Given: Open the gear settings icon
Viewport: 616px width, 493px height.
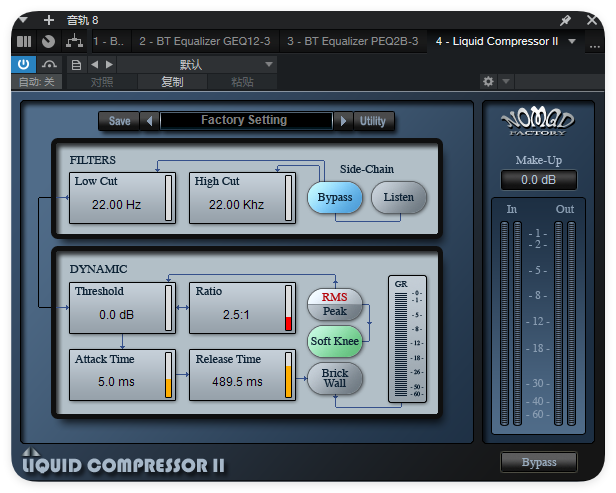Looking at the screenshot, I should (x=488, y=82).
